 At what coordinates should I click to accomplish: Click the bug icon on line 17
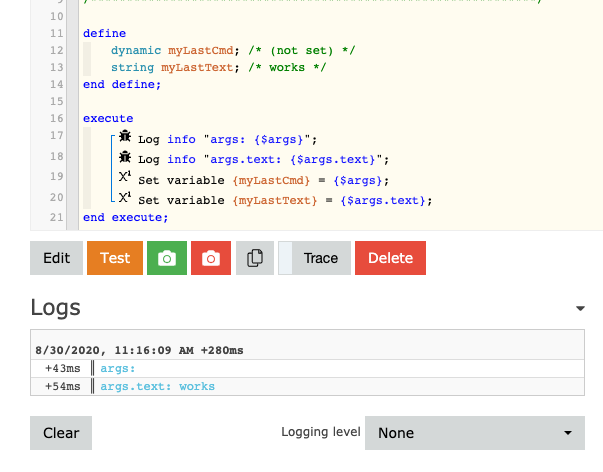(125, 136)
